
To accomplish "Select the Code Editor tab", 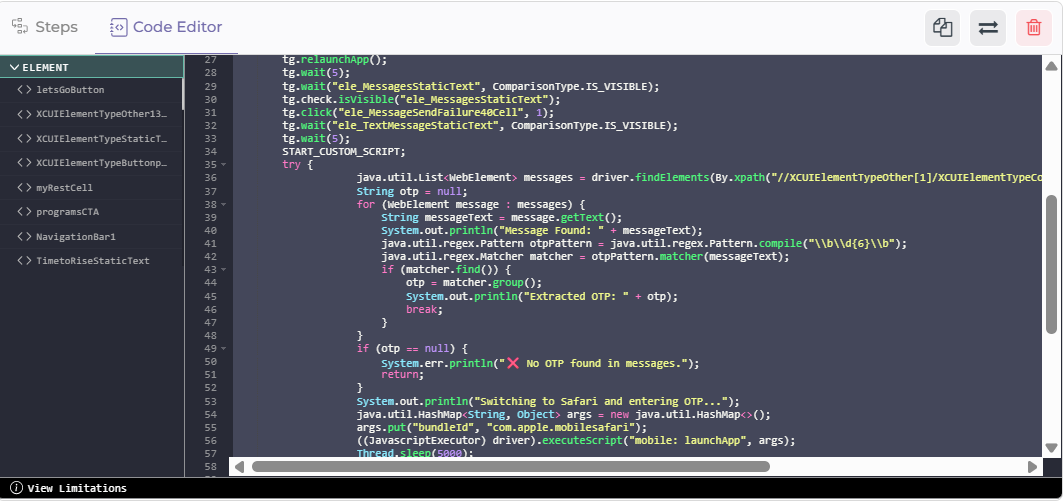I will [166, 27].
